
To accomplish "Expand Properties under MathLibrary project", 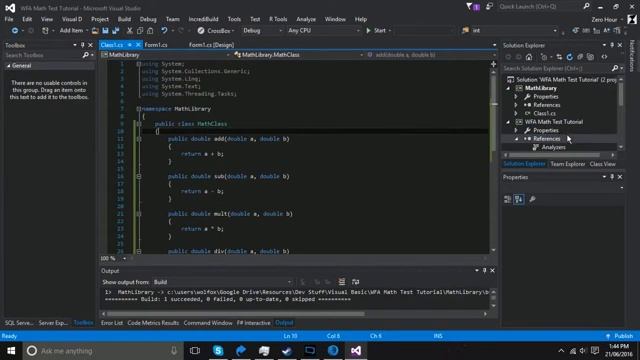I will click(x=516, y=97).
